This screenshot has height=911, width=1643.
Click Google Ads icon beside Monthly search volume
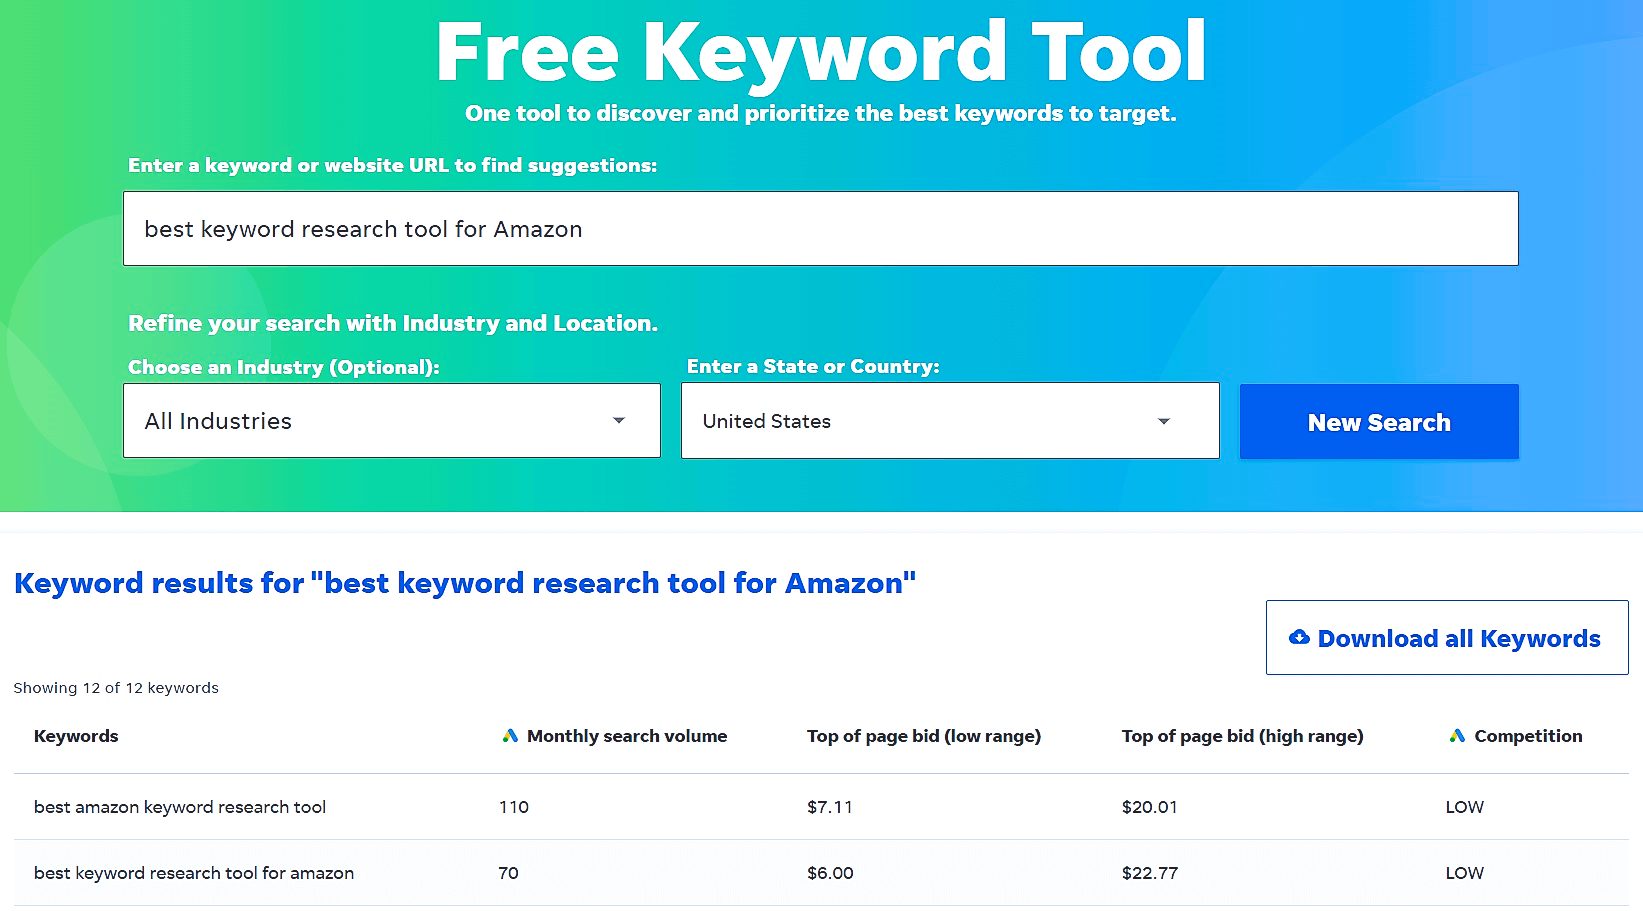[x=510, y=736]
